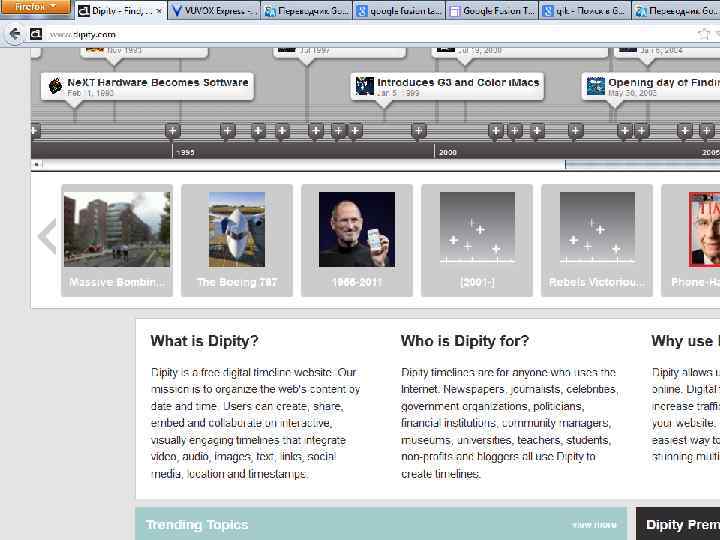Open the Phone-Ha... magazine cover thumbnail
The image size is (720, 540).
(x=691, y=240)
